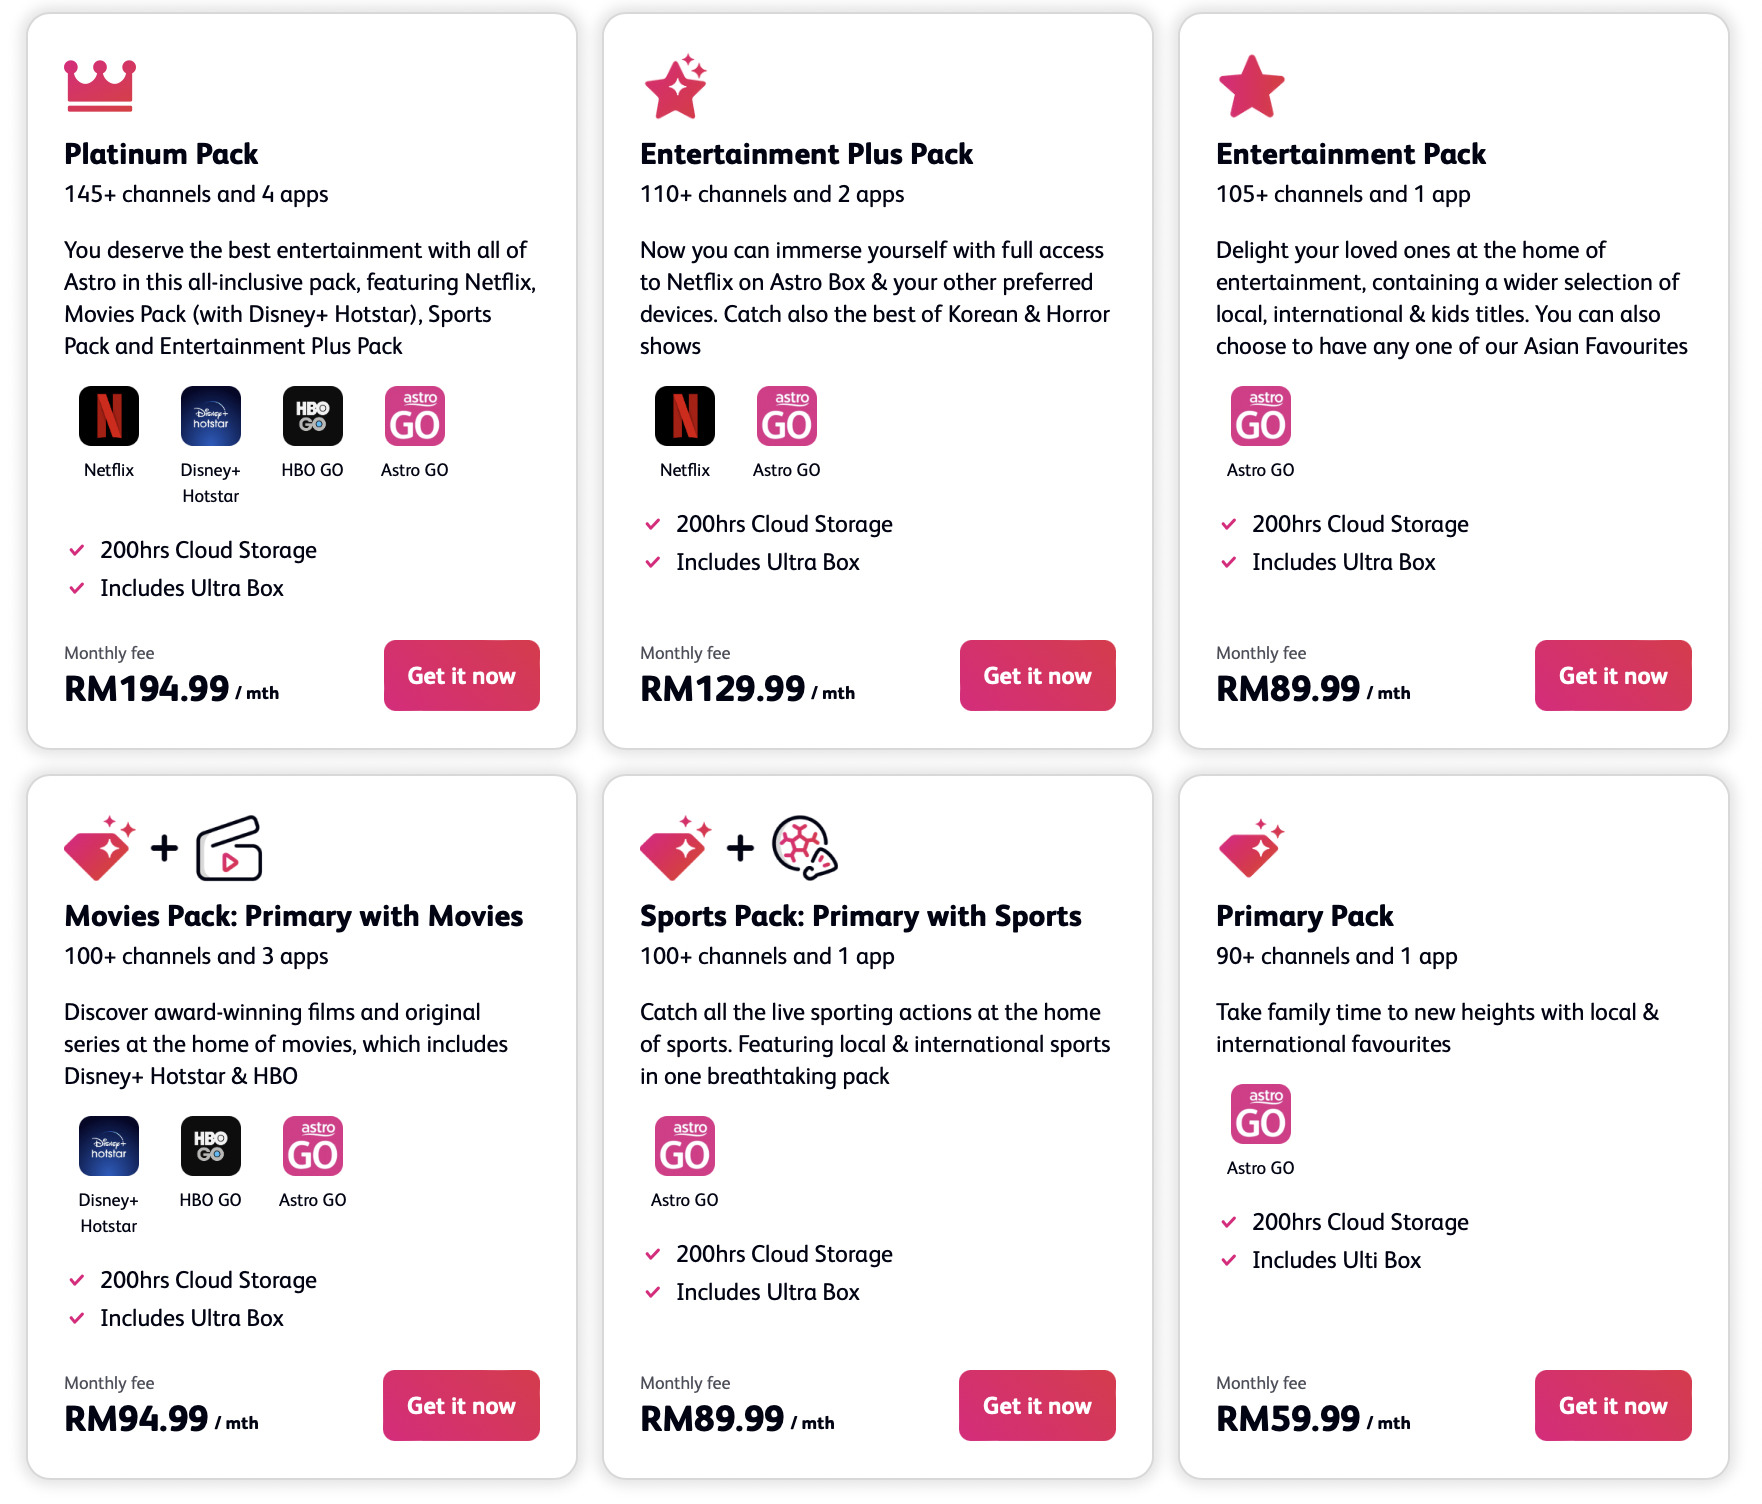The width and height of the screenshot is (1762, 1504).
Task: Subscribe to Movies Pack with Get it now
Action: pyautogui.click(x=461, y=1406)
